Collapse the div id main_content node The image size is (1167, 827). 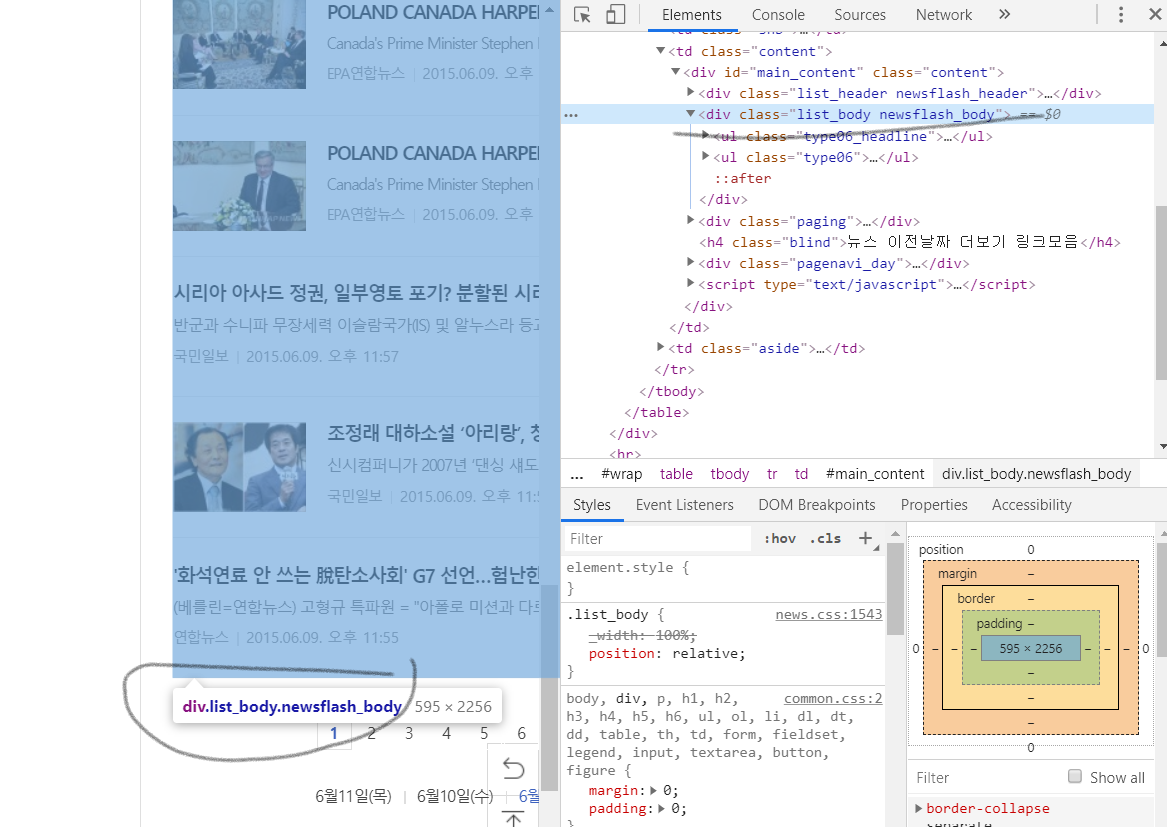(675, 71)
